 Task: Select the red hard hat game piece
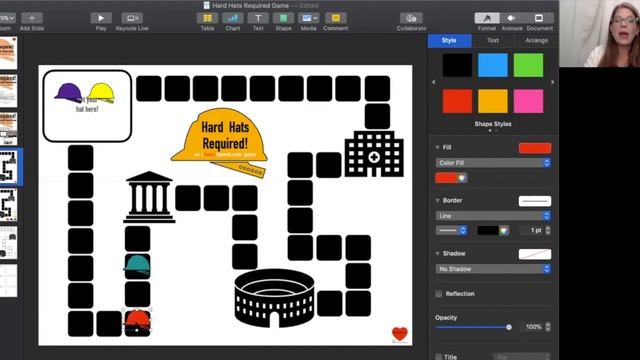point(137,321)
